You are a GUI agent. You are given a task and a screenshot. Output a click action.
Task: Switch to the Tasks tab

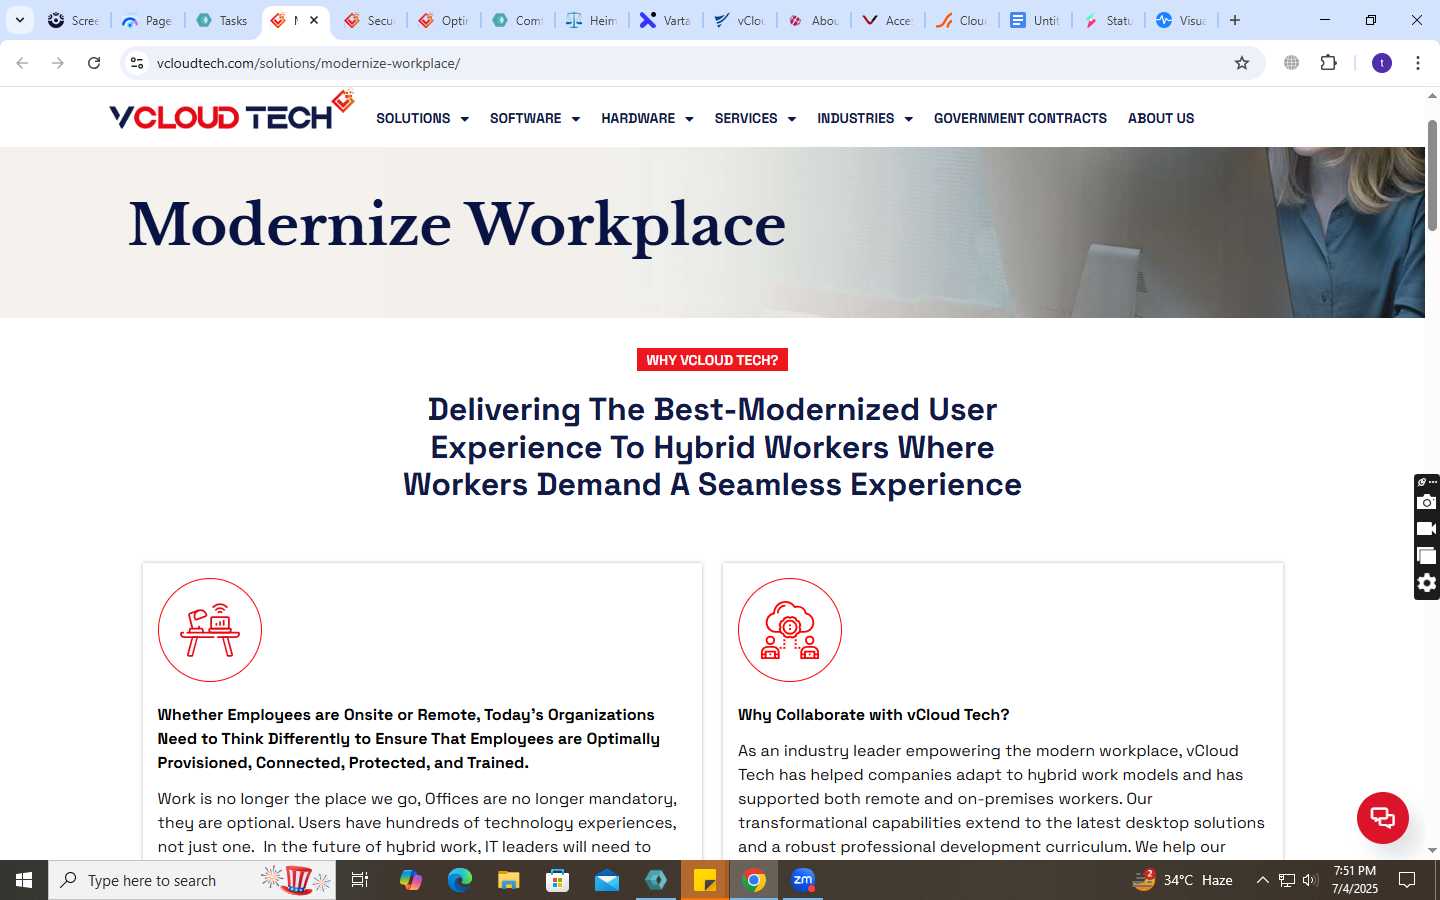point(223,20)
